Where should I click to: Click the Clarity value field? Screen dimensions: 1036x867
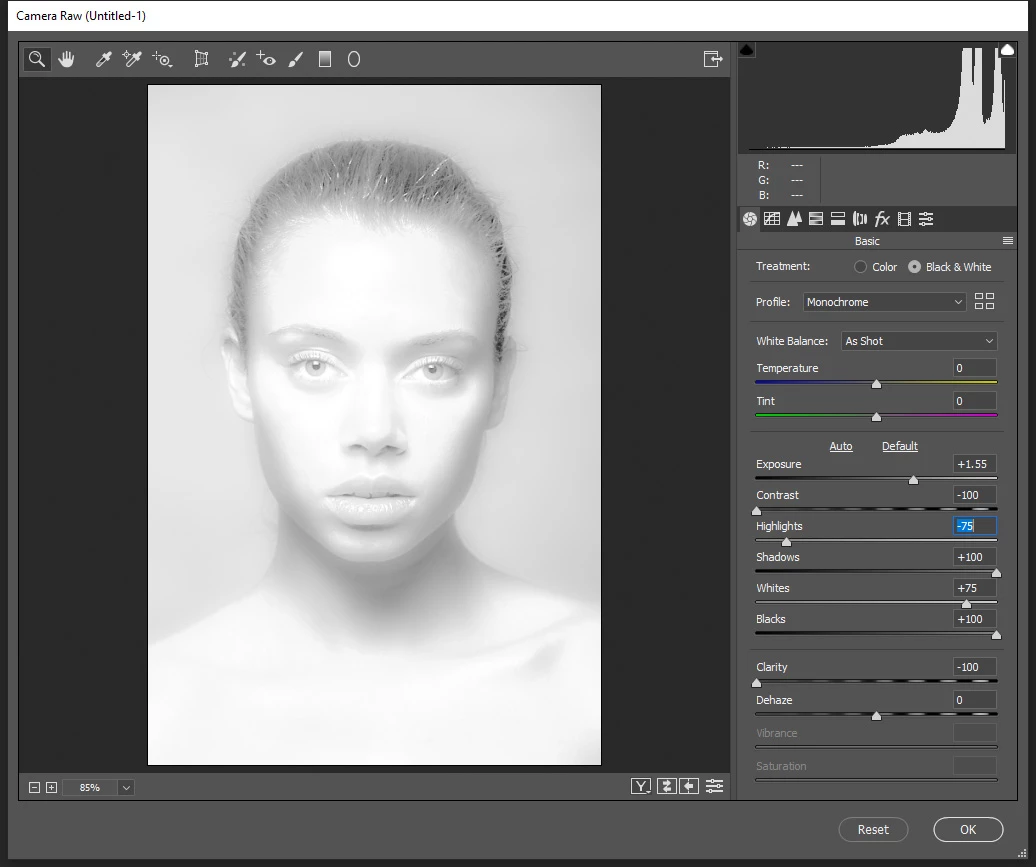click(975, 667)
